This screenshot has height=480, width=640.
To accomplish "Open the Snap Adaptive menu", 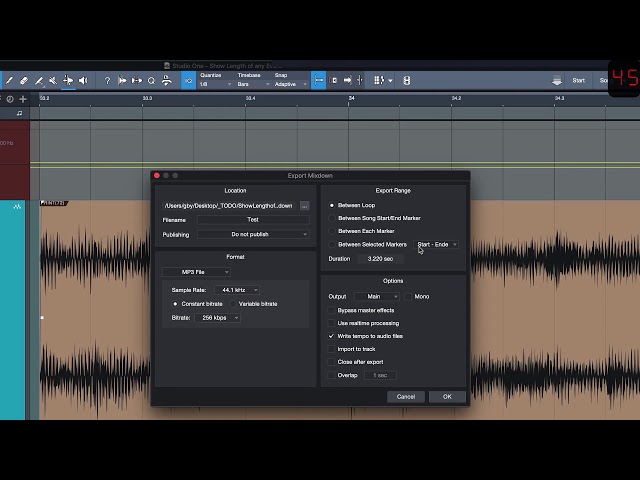I will [290, 84].
